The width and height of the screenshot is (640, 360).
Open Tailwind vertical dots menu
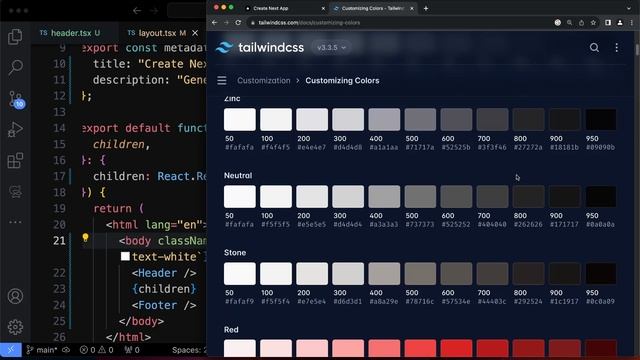click(x=616, y=48)
